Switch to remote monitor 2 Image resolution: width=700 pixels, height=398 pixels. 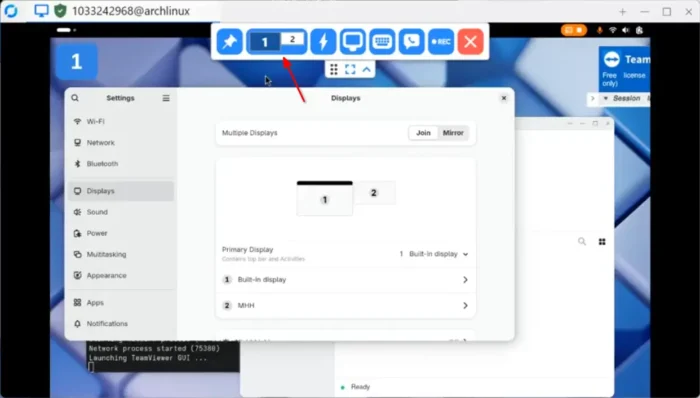coord(292,39)
